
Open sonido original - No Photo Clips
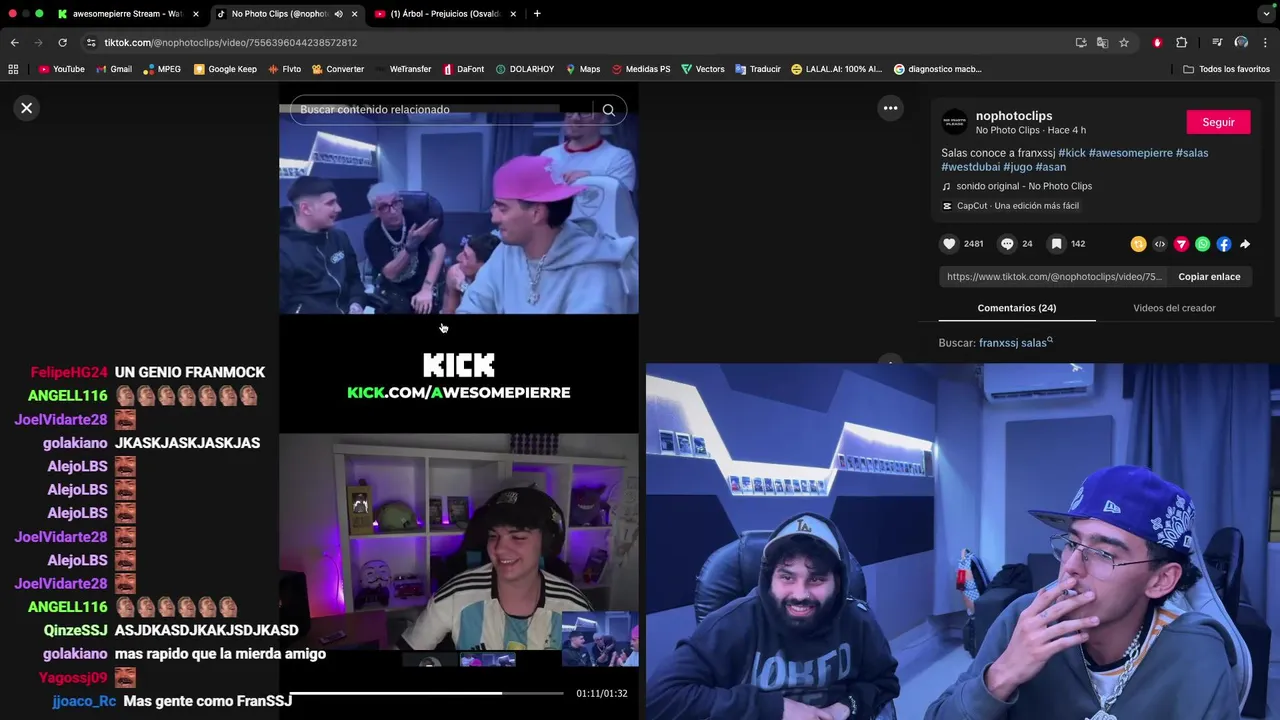(1024, 186)
